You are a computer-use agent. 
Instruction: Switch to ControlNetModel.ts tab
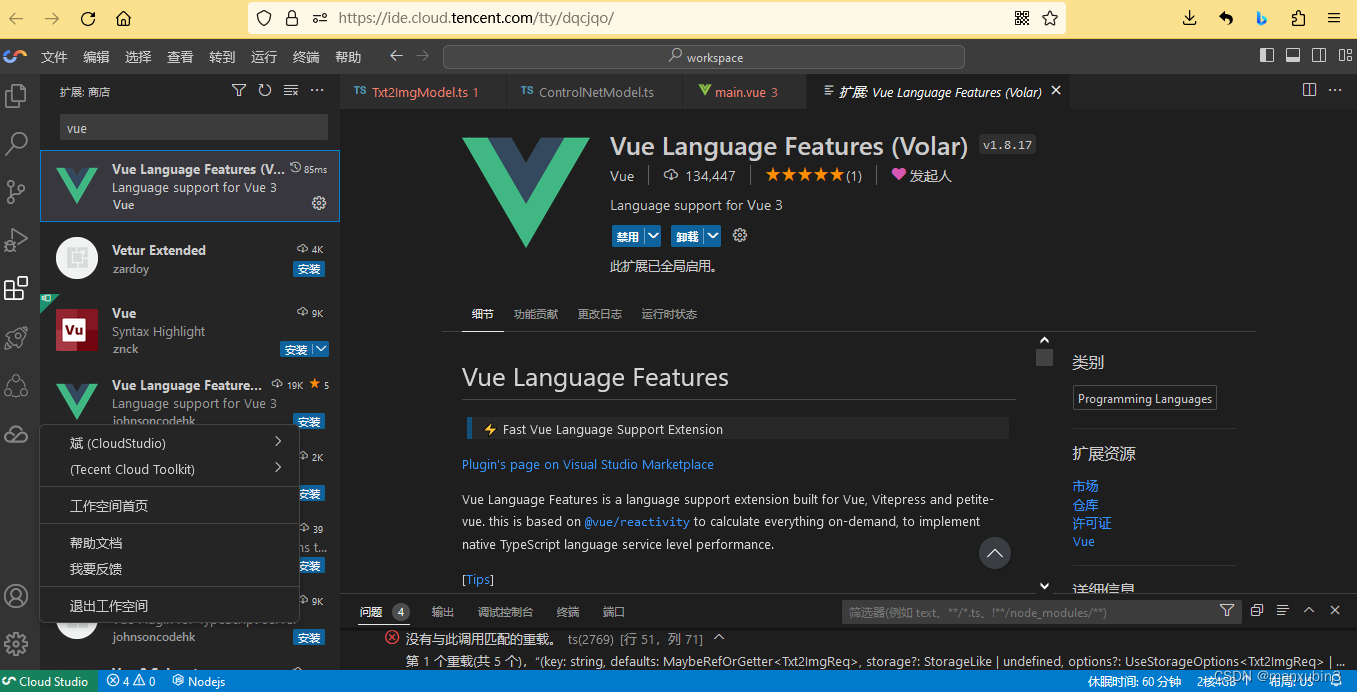(594, 92)
